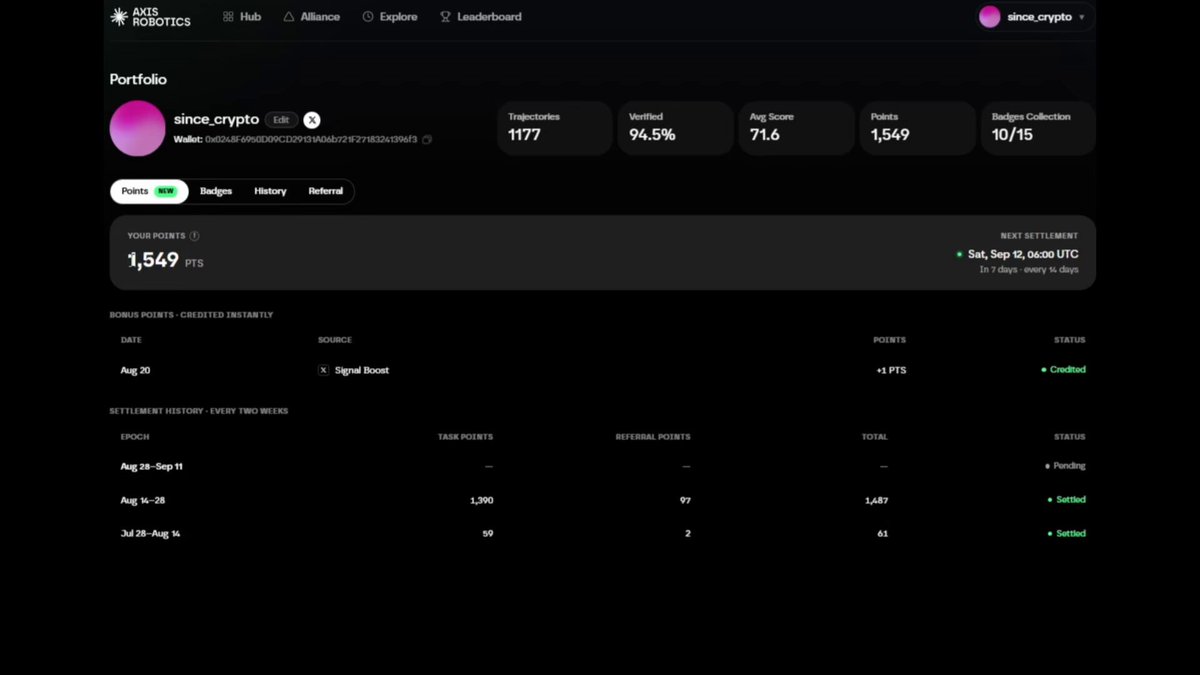Open the History tab
Viewport: 1200px width, 675px height.
click(x=270, y=191)
